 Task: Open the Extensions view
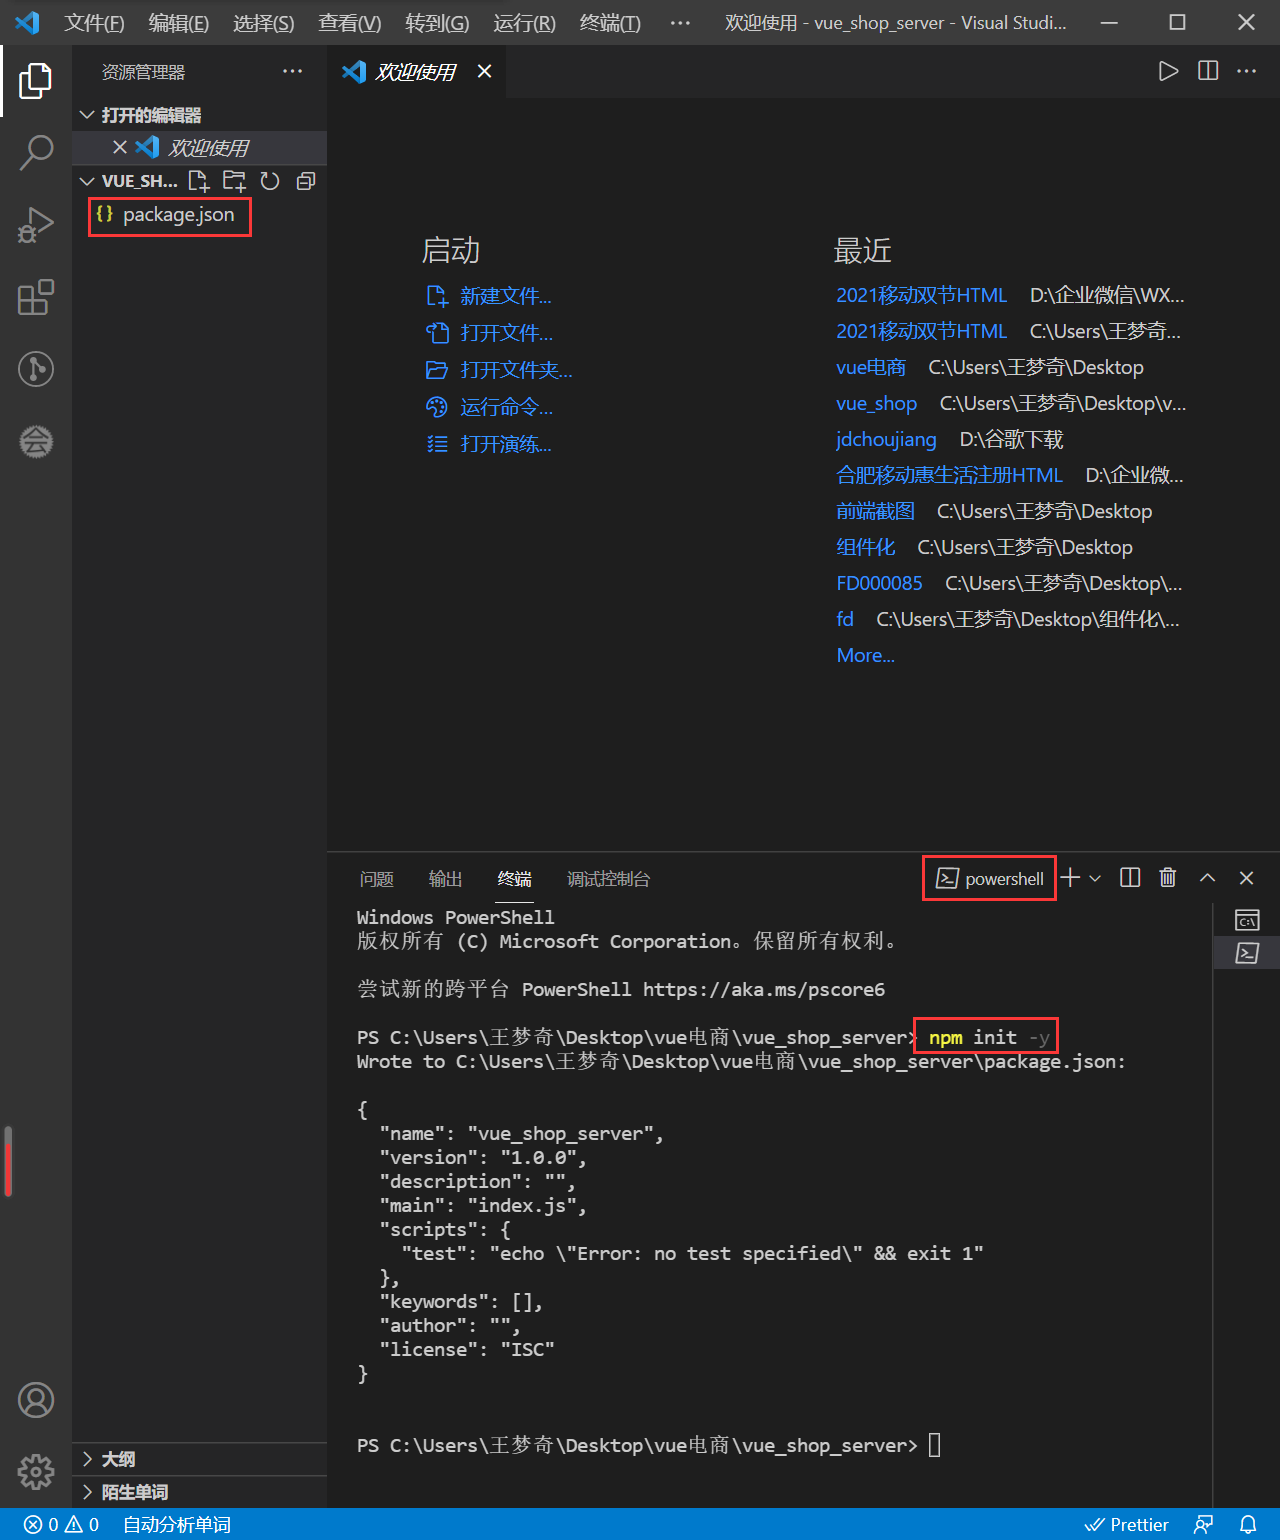point(36,297)
